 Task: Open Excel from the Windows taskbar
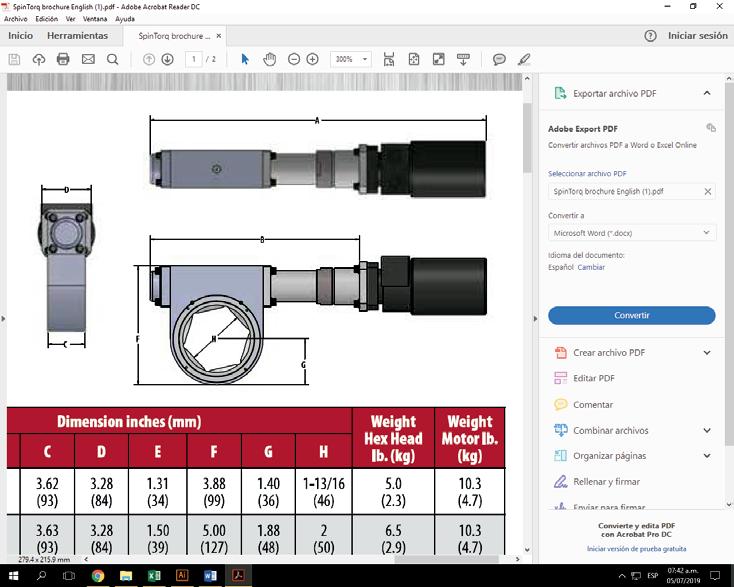coord(154,576)
